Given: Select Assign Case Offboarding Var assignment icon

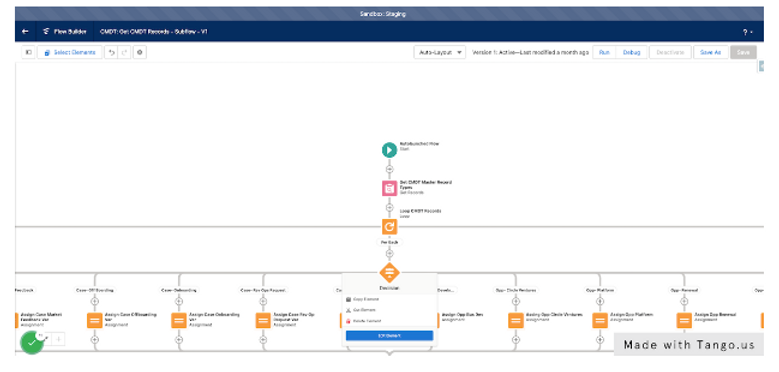Looking at the screenshot, I should point(94,320).
